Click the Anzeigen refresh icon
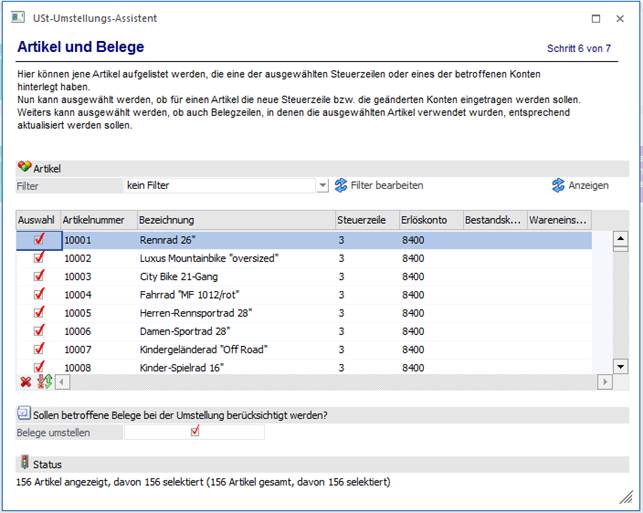Screen dimensions: 643x513 (x=559, y=185)
